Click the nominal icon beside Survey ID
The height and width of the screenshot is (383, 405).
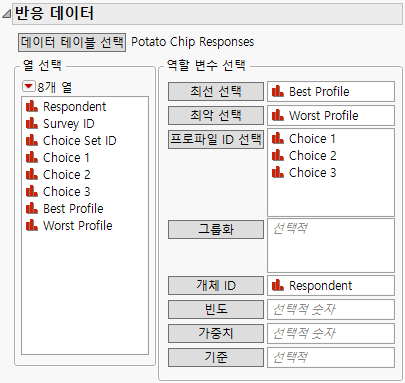[32, 123]
